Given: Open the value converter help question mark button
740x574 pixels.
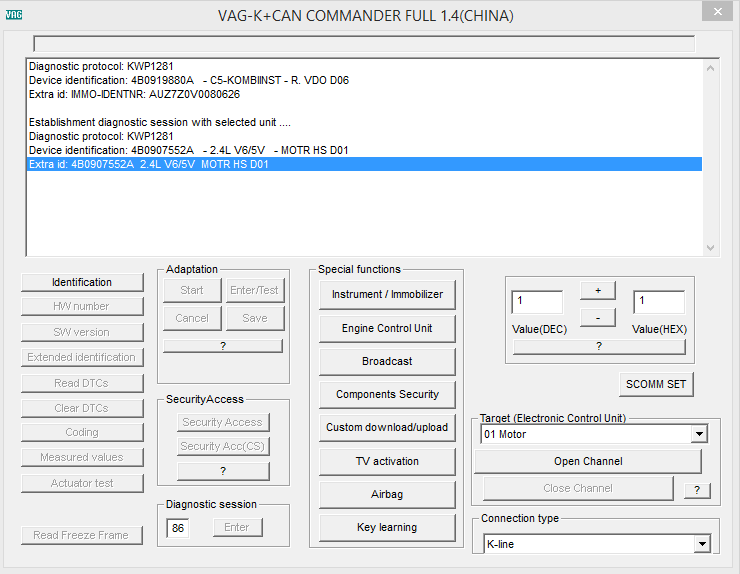Looking at the screenshot, I should point(599,347).
